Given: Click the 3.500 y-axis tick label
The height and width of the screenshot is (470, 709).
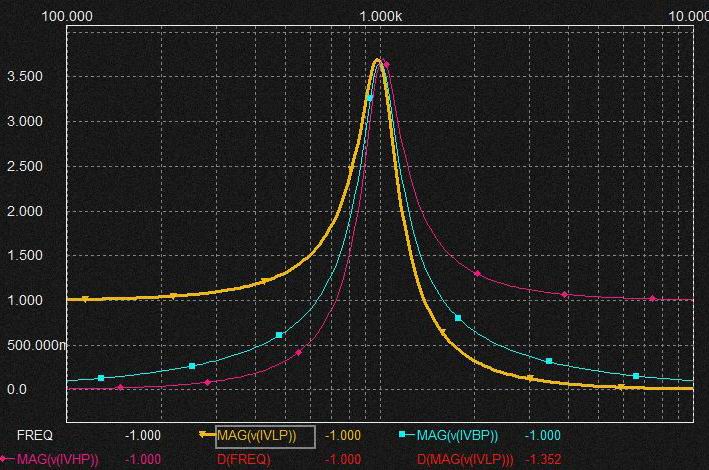Looking at the screenshot, I should click(24, 77).
